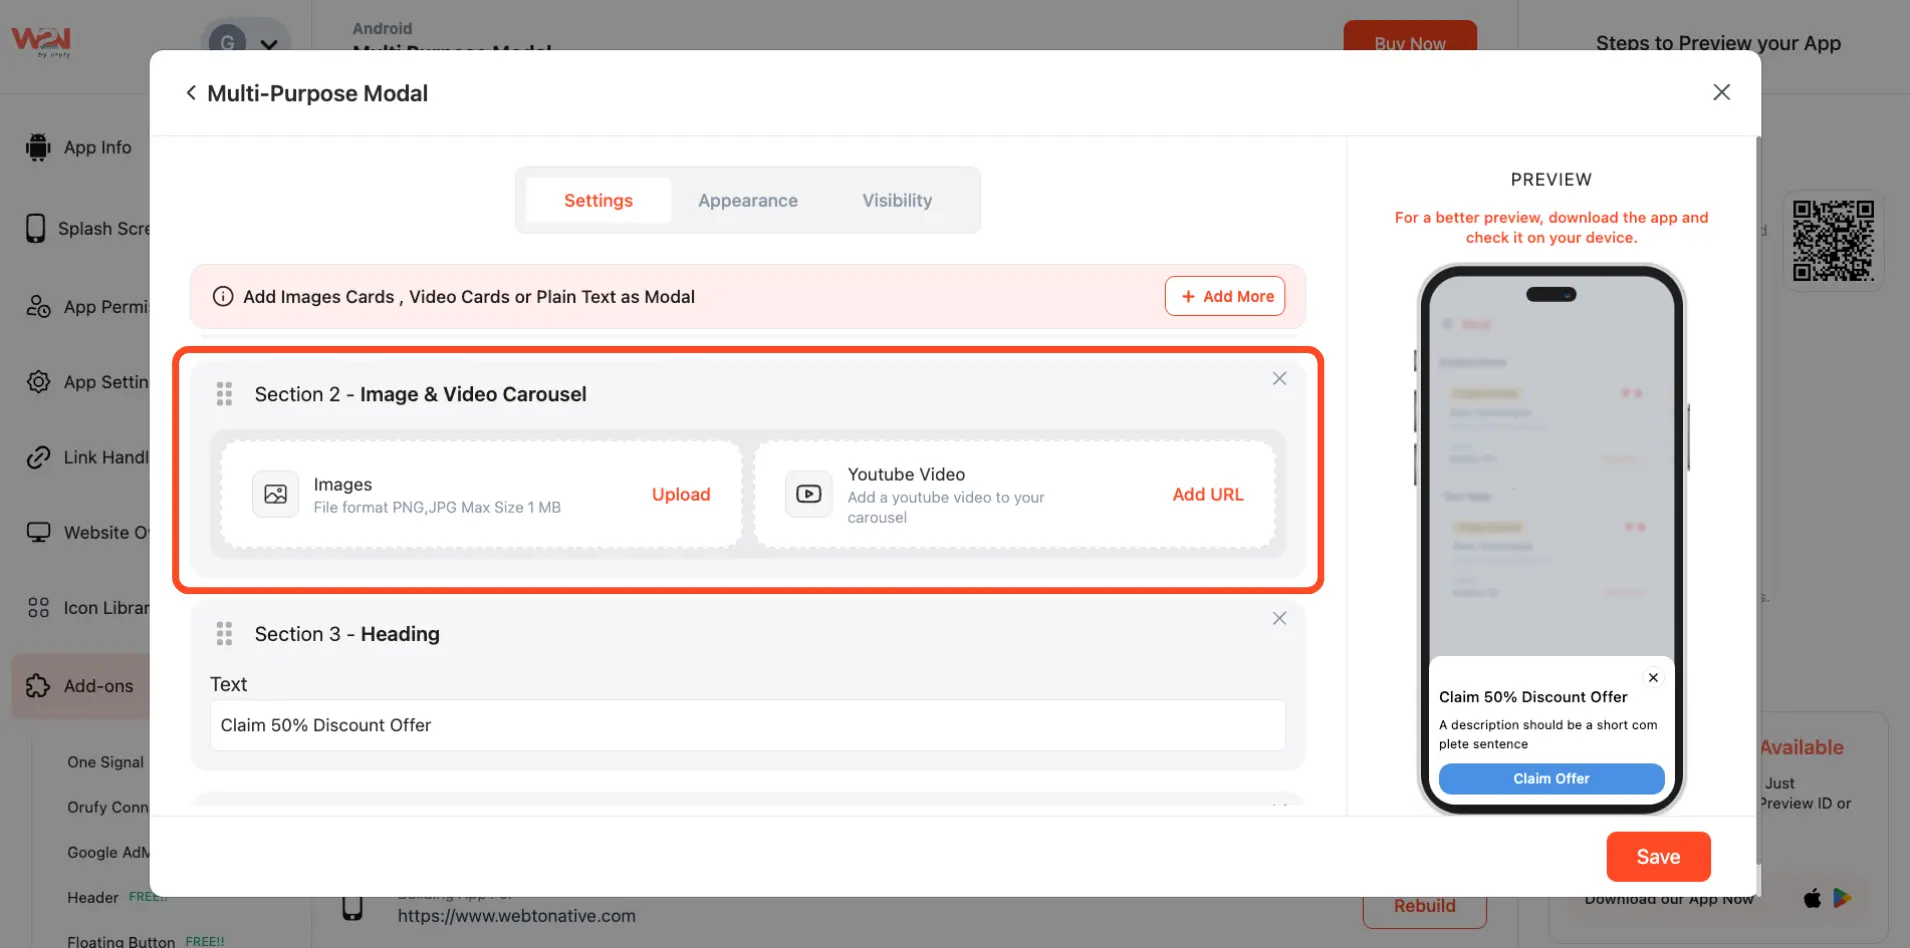Image resolution: width=1910 pixels, height=948 pixels.
Task: Tap Claim Offer in the phone preview
Action: 1550,779
